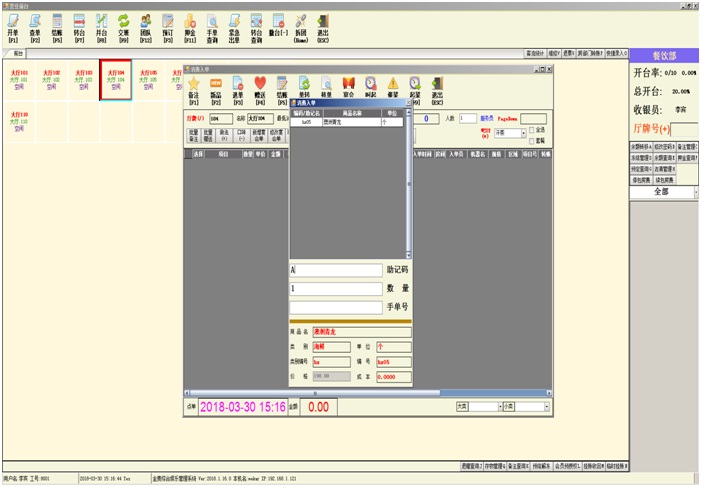Click the 备注 (F1) star icon

[194, 86]
